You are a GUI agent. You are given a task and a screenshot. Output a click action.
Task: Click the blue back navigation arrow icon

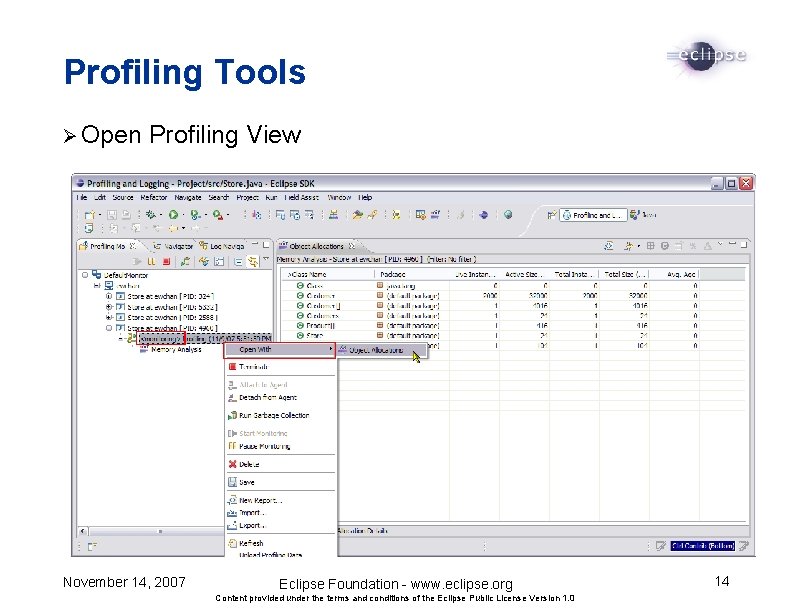(483, 215)
